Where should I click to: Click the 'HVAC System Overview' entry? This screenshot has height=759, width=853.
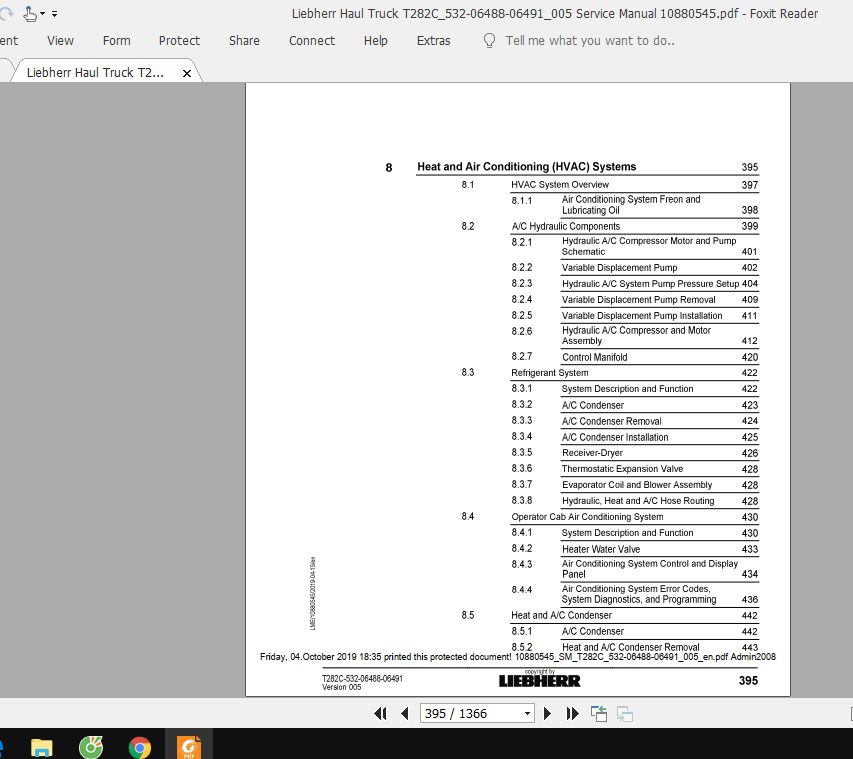[560, 184]
